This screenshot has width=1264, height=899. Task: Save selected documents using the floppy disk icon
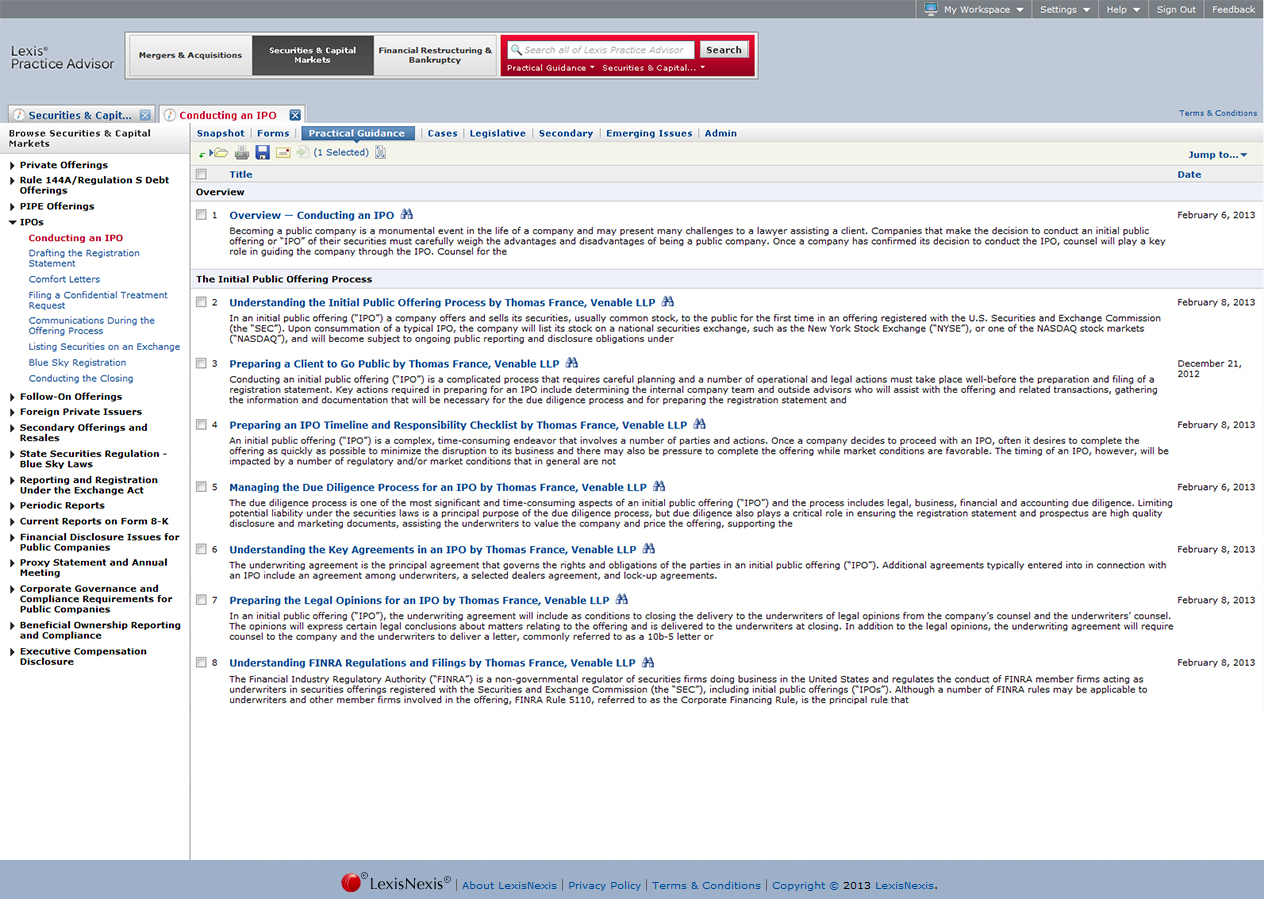coord(263,153)
